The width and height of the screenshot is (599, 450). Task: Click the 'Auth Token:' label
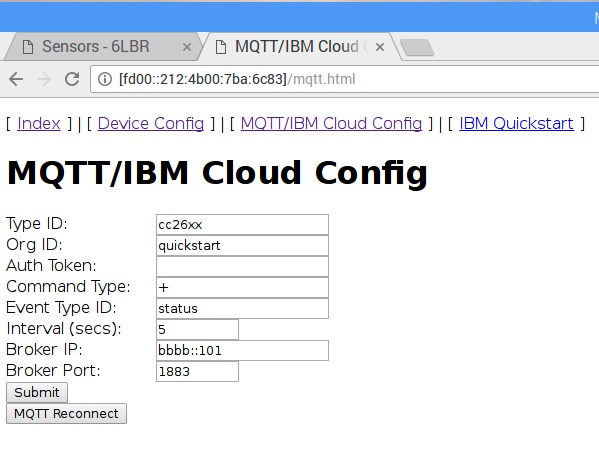pyautogui.click(x=51, y=265)
